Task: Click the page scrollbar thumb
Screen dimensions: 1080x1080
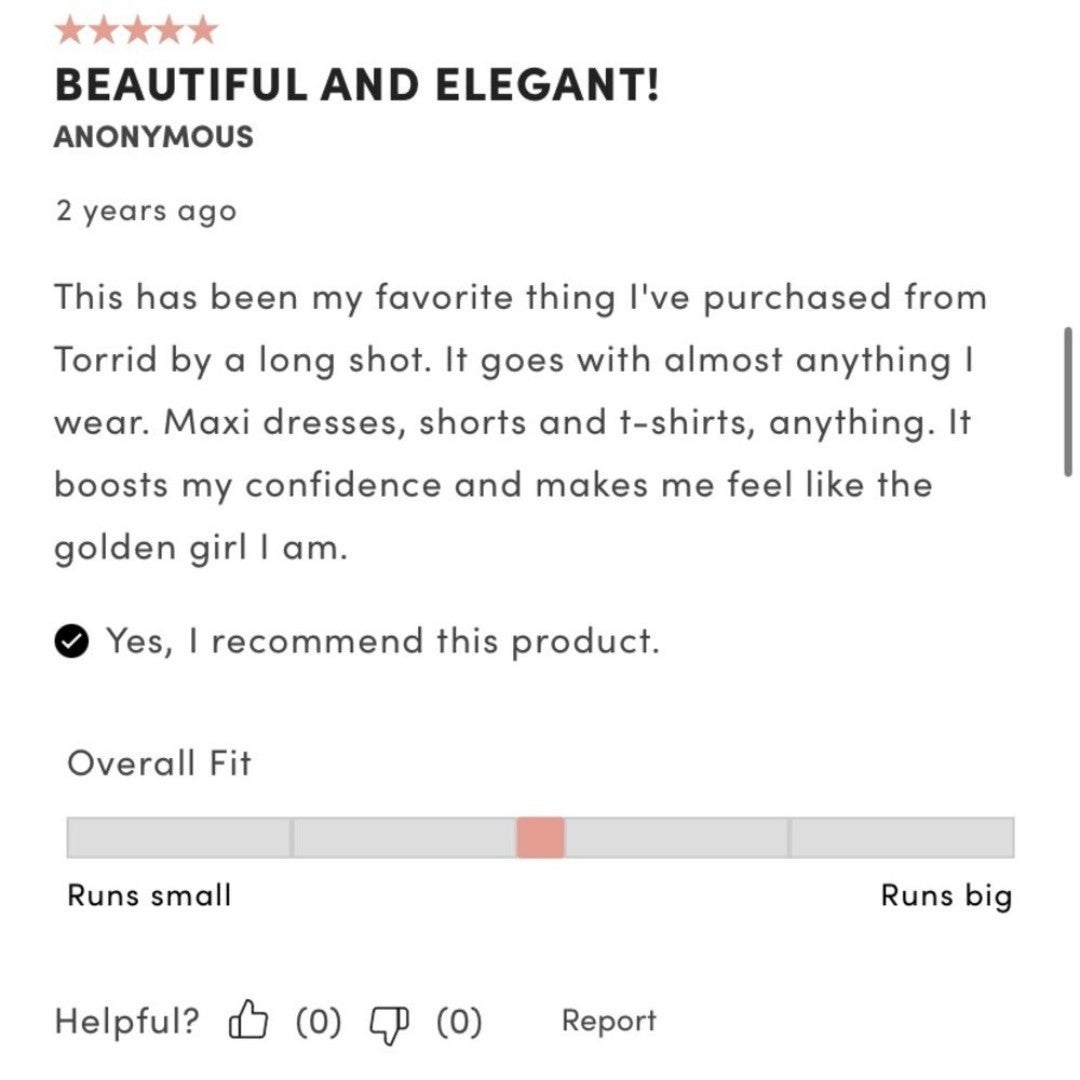Action: pyautogui.click(x=1068, y=402)
